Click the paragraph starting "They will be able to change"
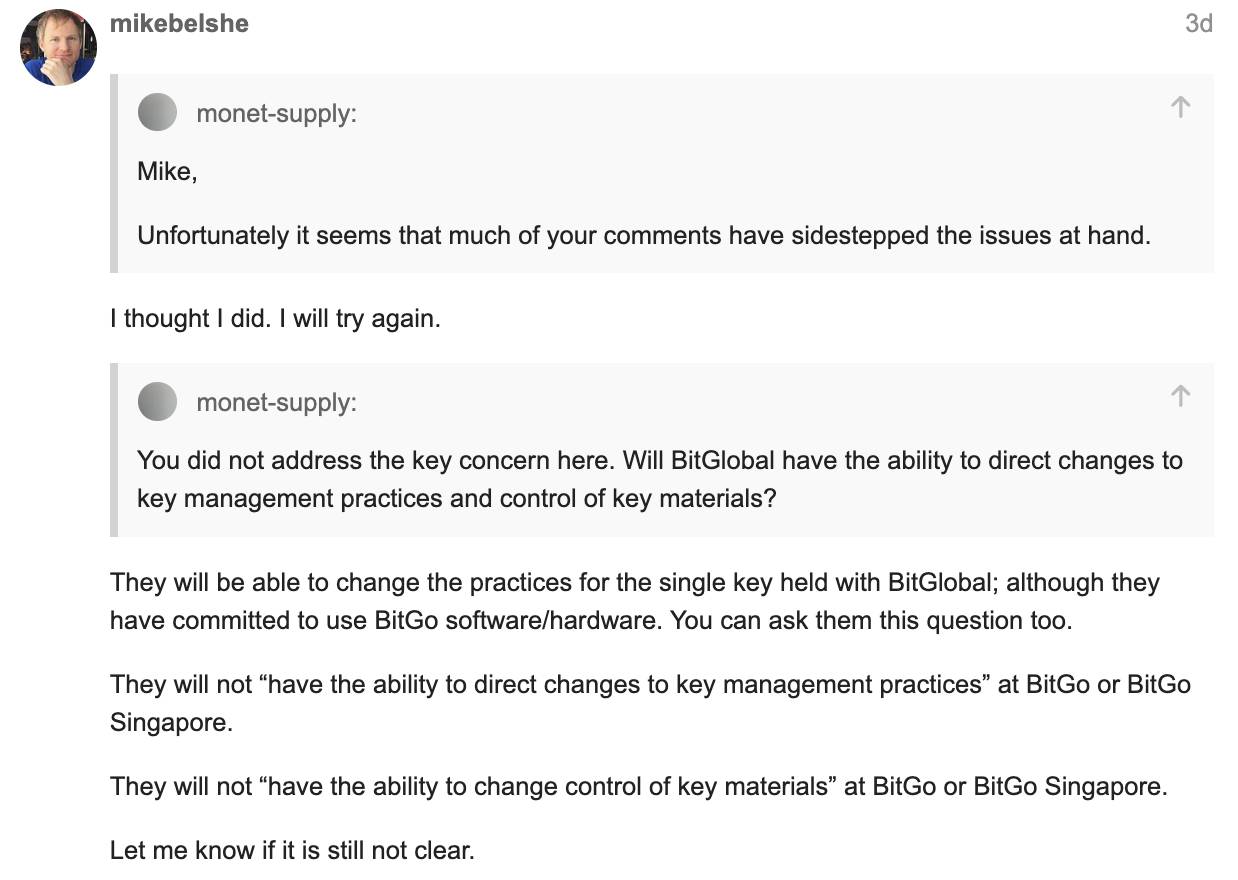This screenshot has width=1238, height=880. coord(635,601)
